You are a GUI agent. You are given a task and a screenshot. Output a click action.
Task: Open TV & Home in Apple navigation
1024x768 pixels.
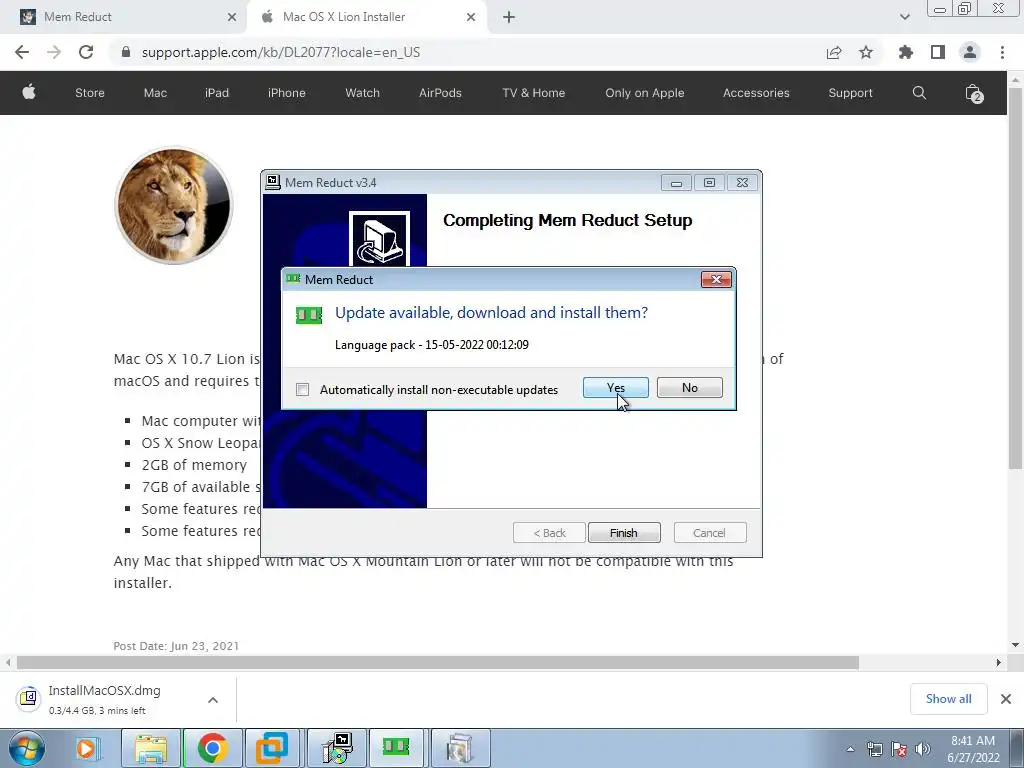click(534, 93)
